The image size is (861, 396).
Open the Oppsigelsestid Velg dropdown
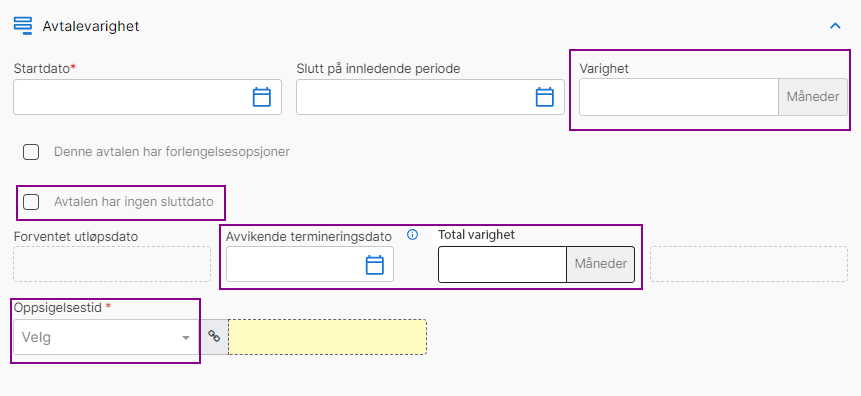pos(106,337)
